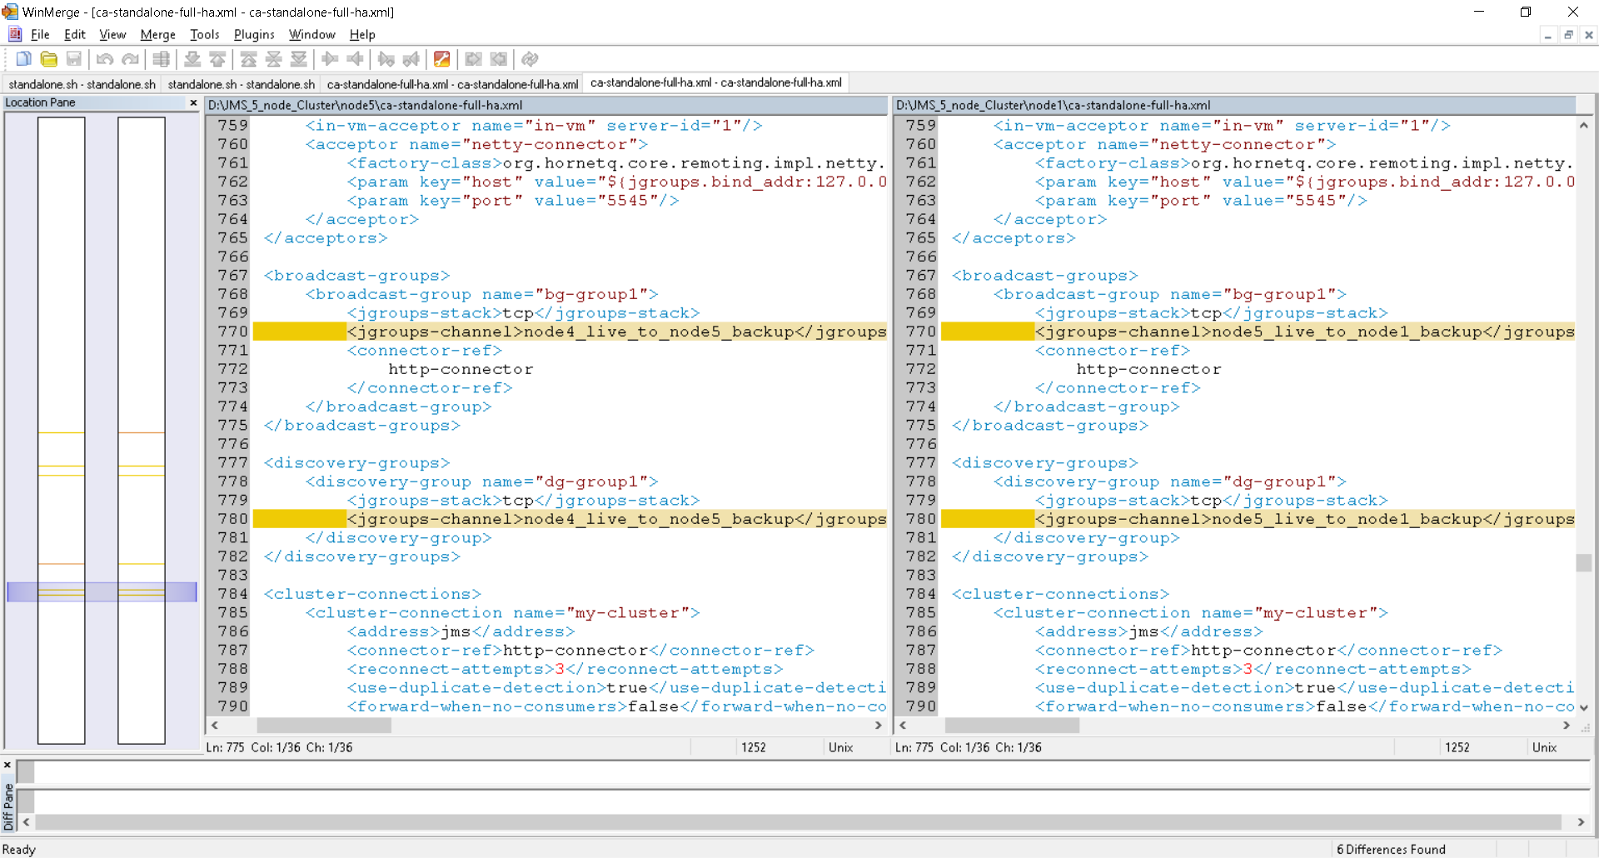Viewport: 1599px width, 858px height.
Task: Copy all differences to the right
Action: click(474, 59)
